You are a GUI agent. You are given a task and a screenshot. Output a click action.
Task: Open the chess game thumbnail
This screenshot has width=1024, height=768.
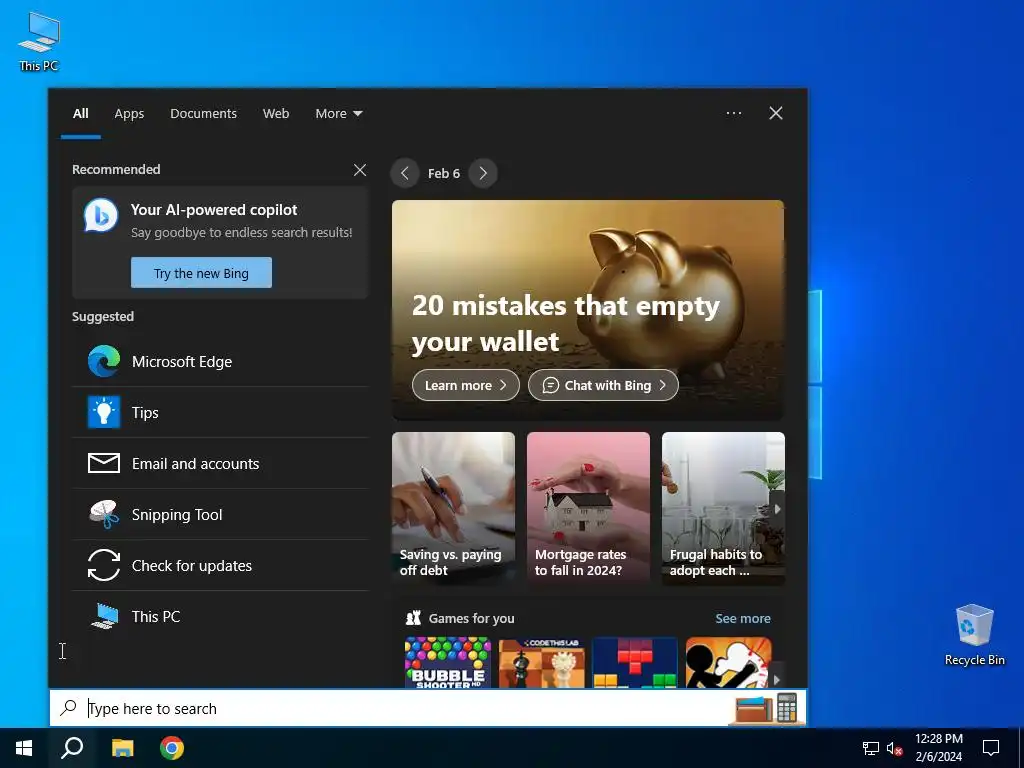pyautogui.click(x=541, y=662)
